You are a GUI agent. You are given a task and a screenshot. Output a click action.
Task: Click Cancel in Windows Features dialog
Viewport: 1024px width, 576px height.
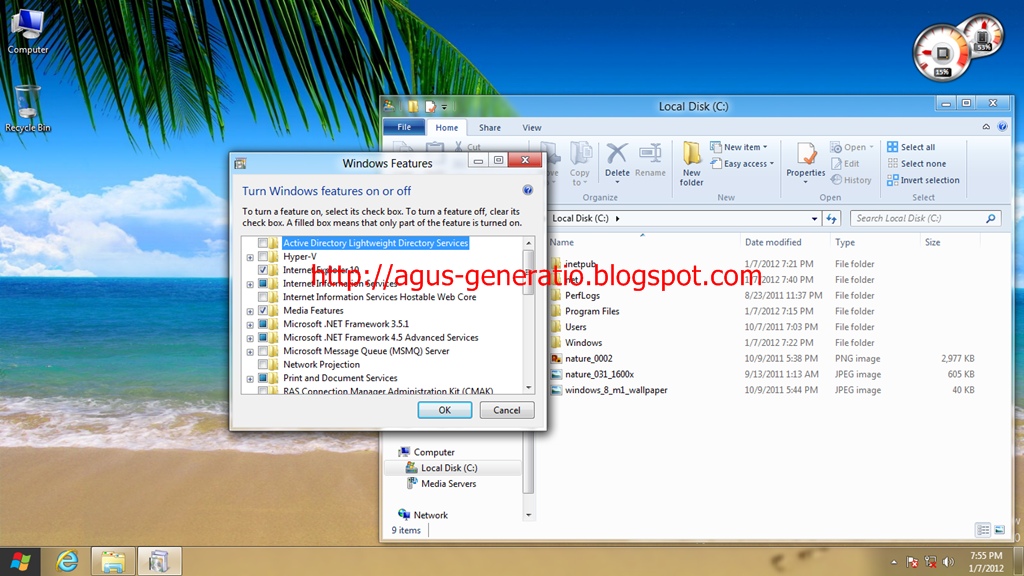pyautogui.click(x=507, y=410)
